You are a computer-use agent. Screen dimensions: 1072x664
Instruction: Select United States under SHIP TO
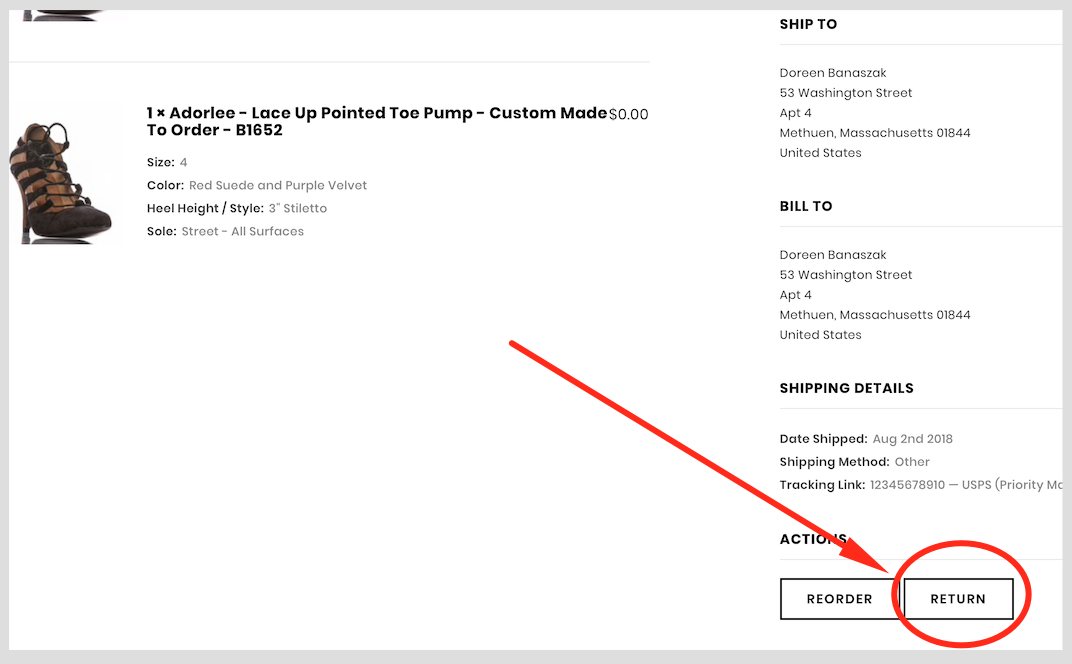pyautogui.click(x=820, y=153)
